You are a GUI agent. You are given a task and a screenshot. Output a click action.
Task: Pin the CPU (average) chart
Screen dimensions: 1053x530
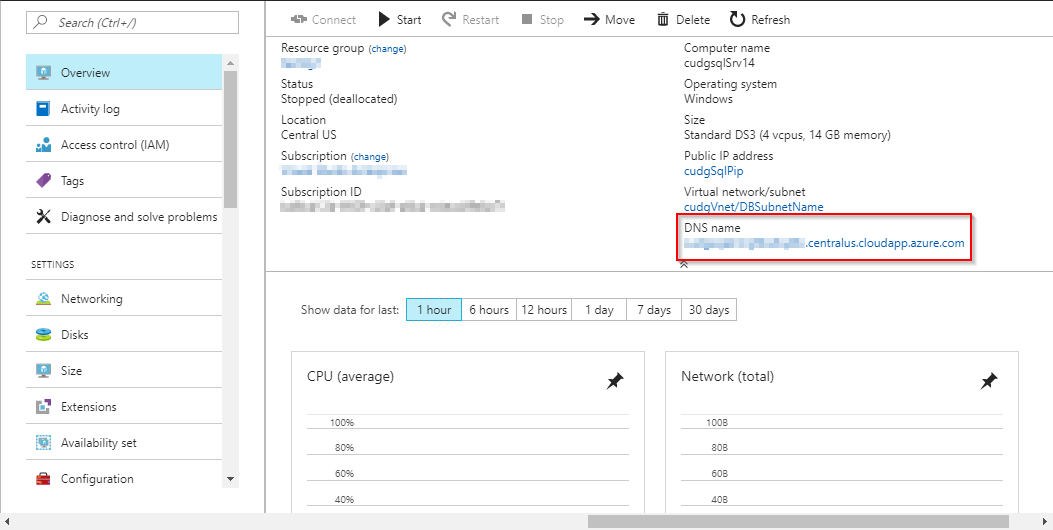click(x=614, y=382)
